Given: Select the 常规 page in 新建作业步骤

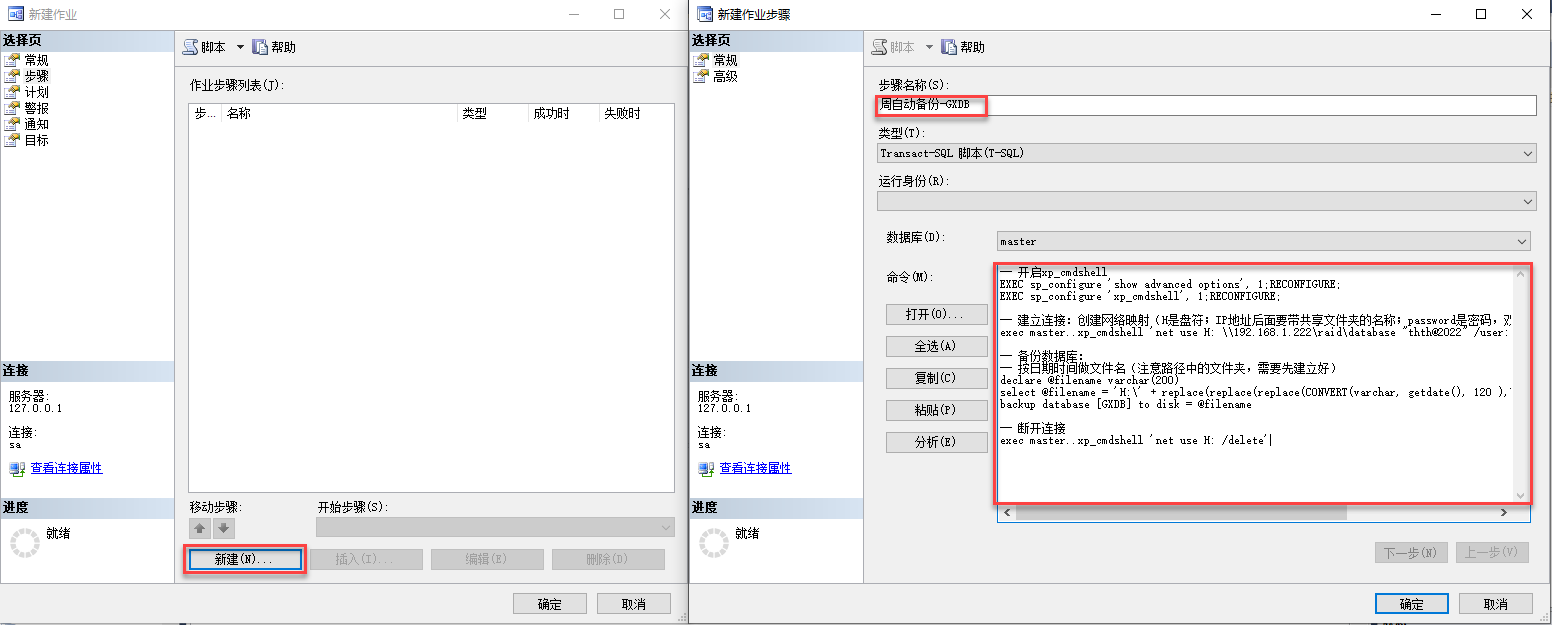Looking at the screenshot, I should tap(725, 60).
